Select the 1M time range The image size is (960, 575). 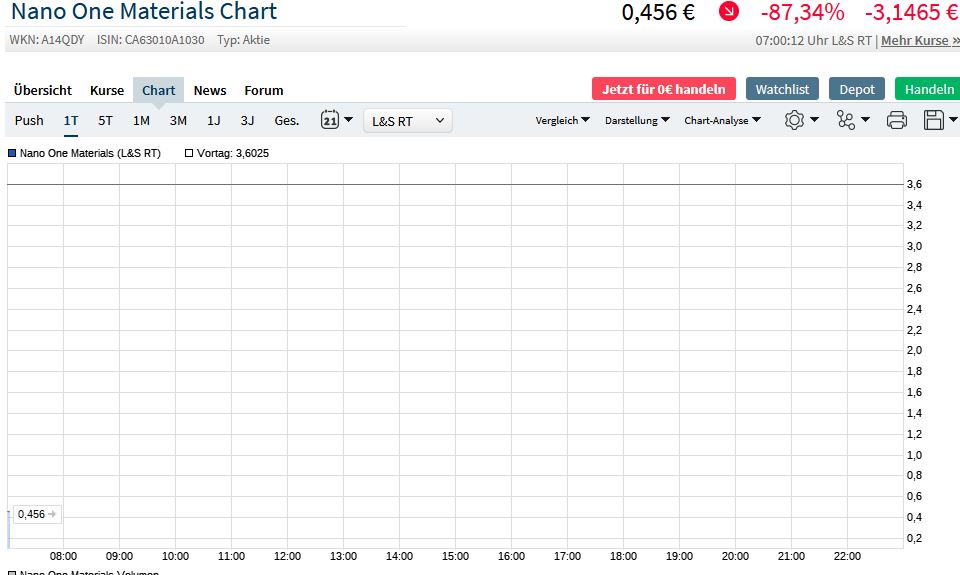pyautogui.click(x=141, y=120)
